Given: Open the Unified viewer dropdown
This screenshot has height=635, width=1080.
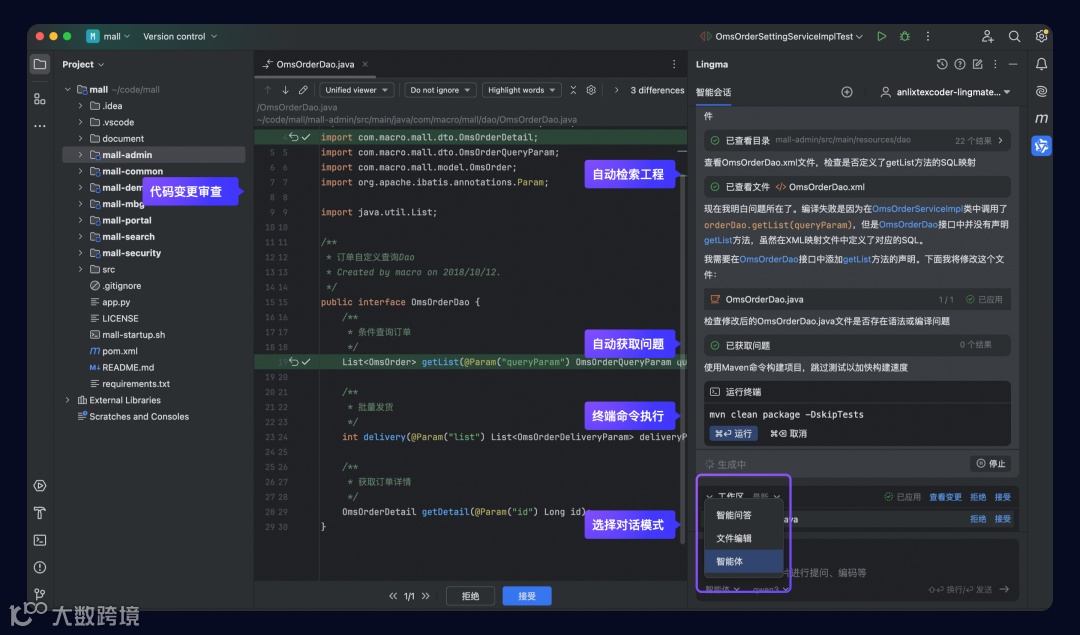Looking at the screenshot, I should click(x=356, y=90).
